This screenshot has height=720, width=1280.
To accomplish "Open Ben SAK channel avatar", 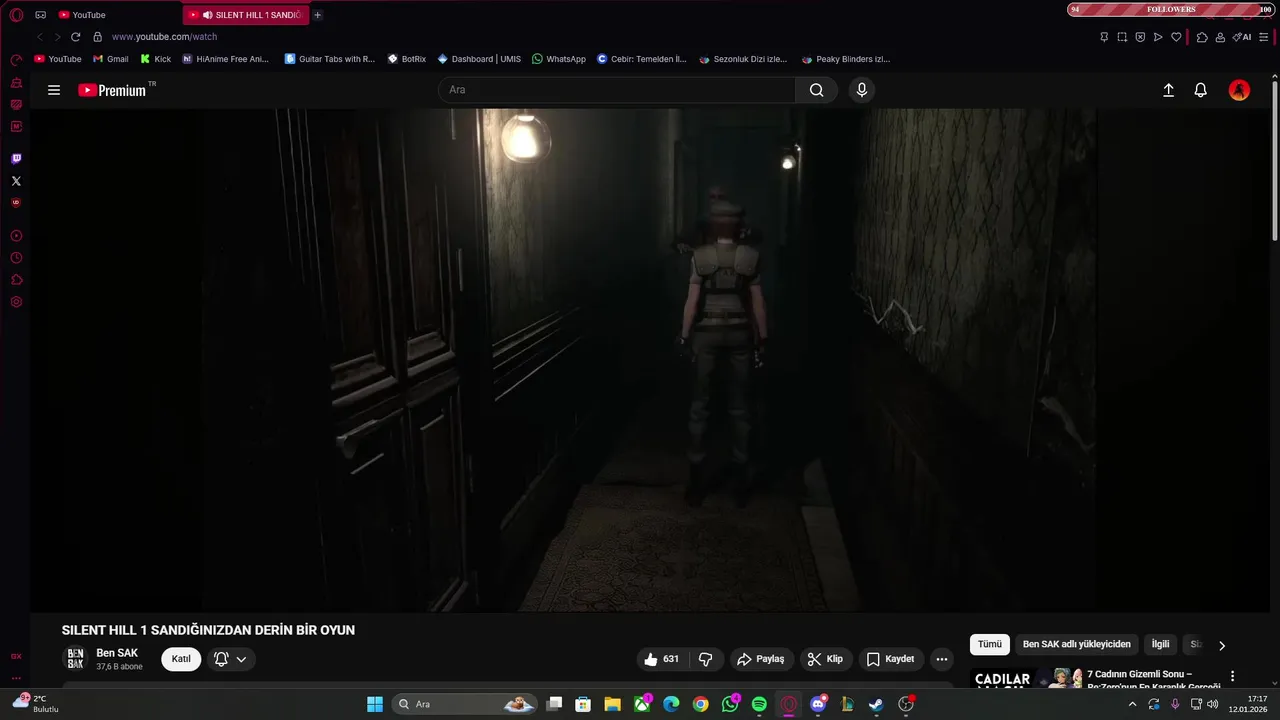I will (75, 659).
